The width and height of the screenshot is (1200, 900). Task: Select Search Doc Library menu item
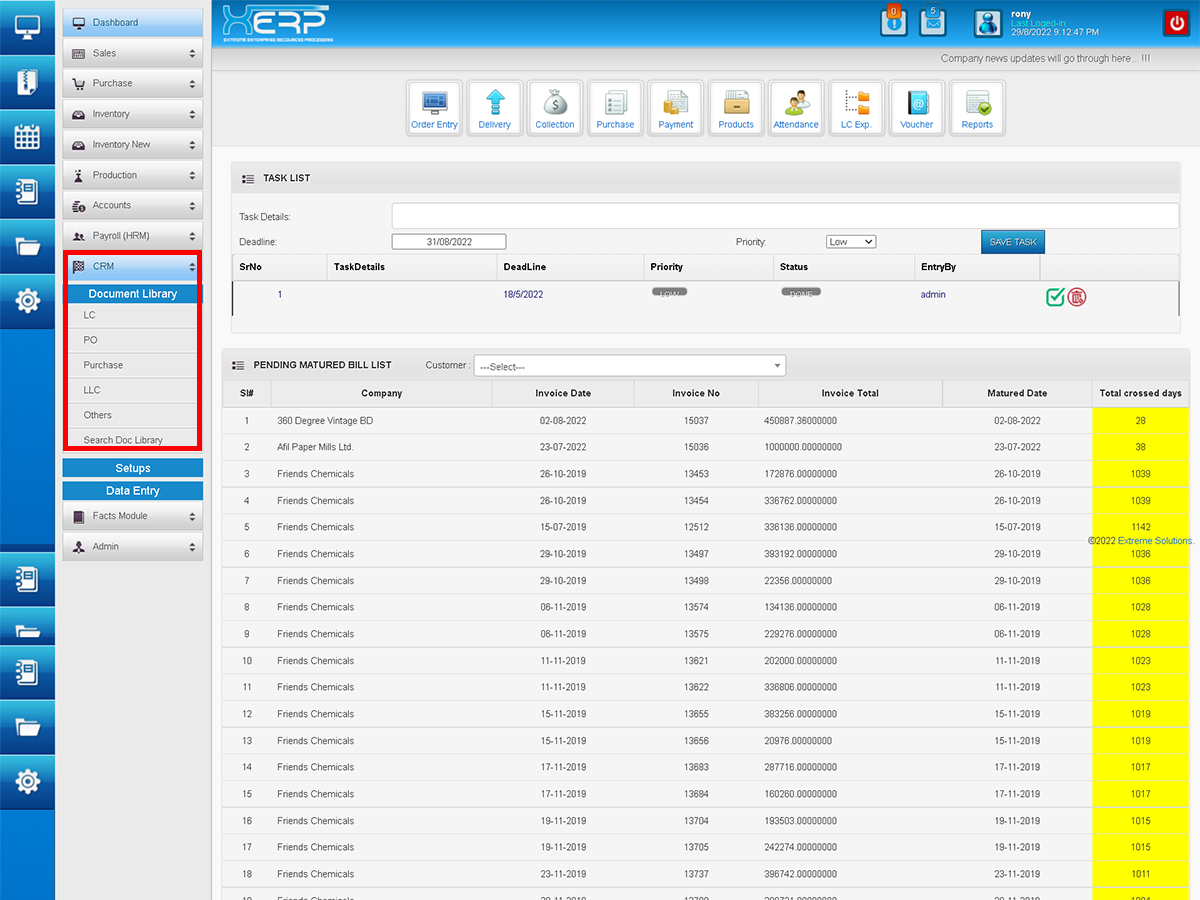[x=123, y=440]
